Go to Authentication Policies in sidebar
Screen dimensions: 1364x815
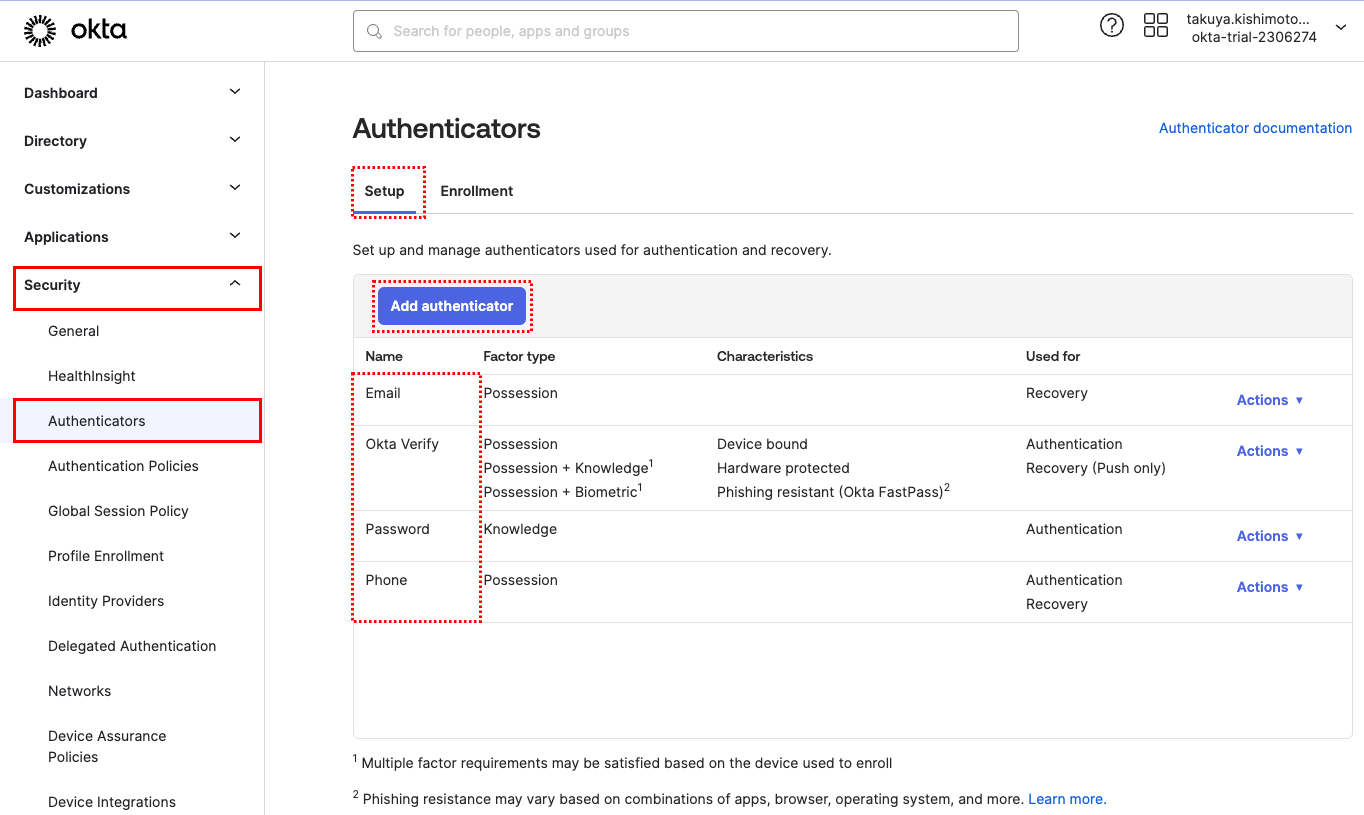[123, 466]
